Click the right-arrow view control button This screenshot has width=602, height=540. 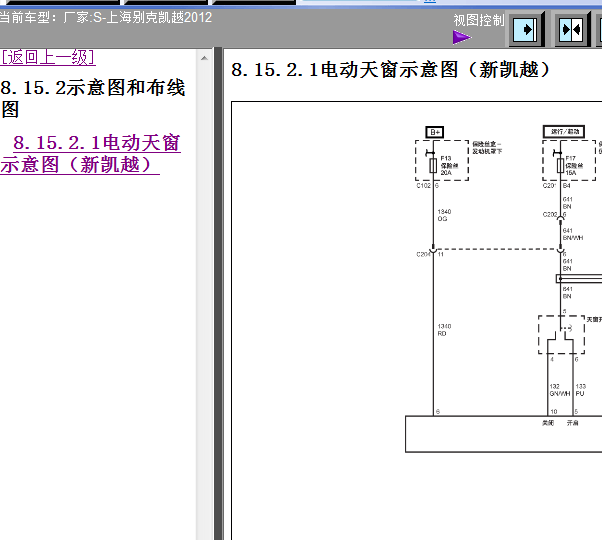tap(526, 30)
